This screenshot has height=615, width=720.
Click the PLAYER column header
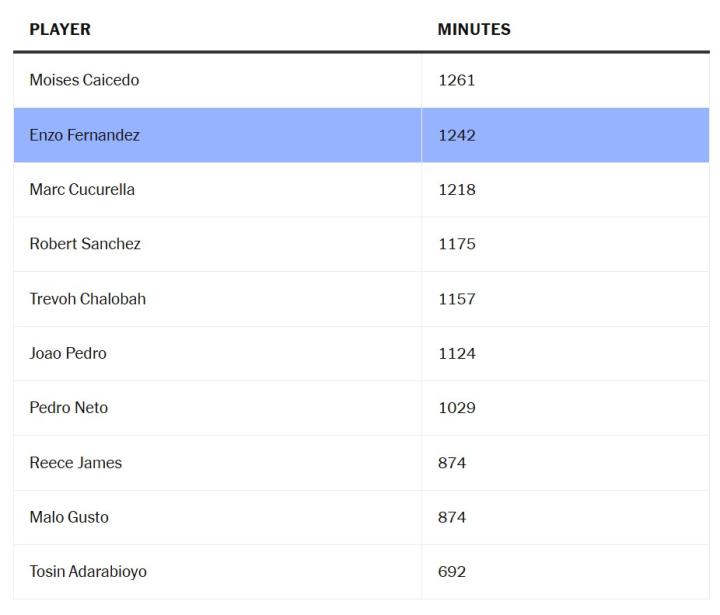[60, 30]
